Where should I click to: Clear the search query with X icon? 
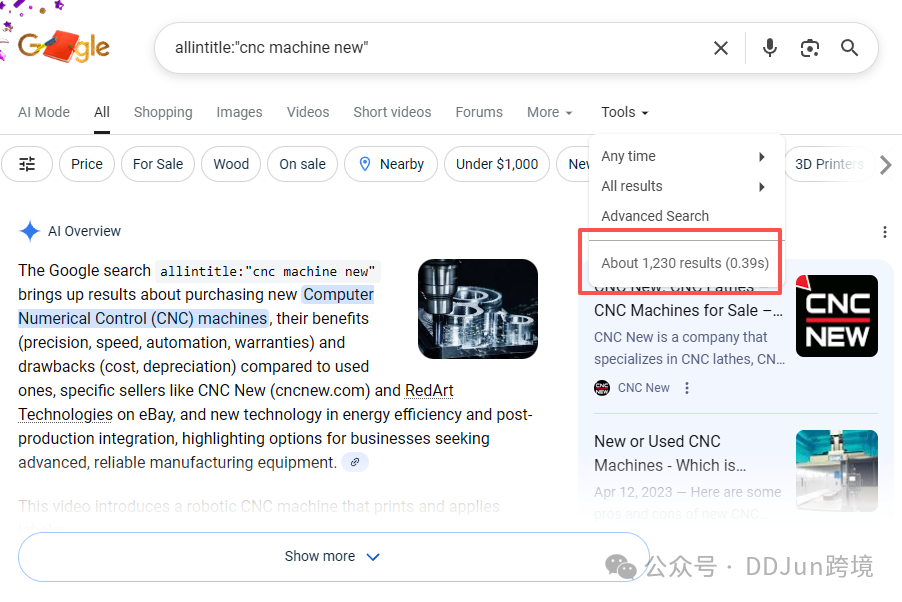[x=721, y=48]
